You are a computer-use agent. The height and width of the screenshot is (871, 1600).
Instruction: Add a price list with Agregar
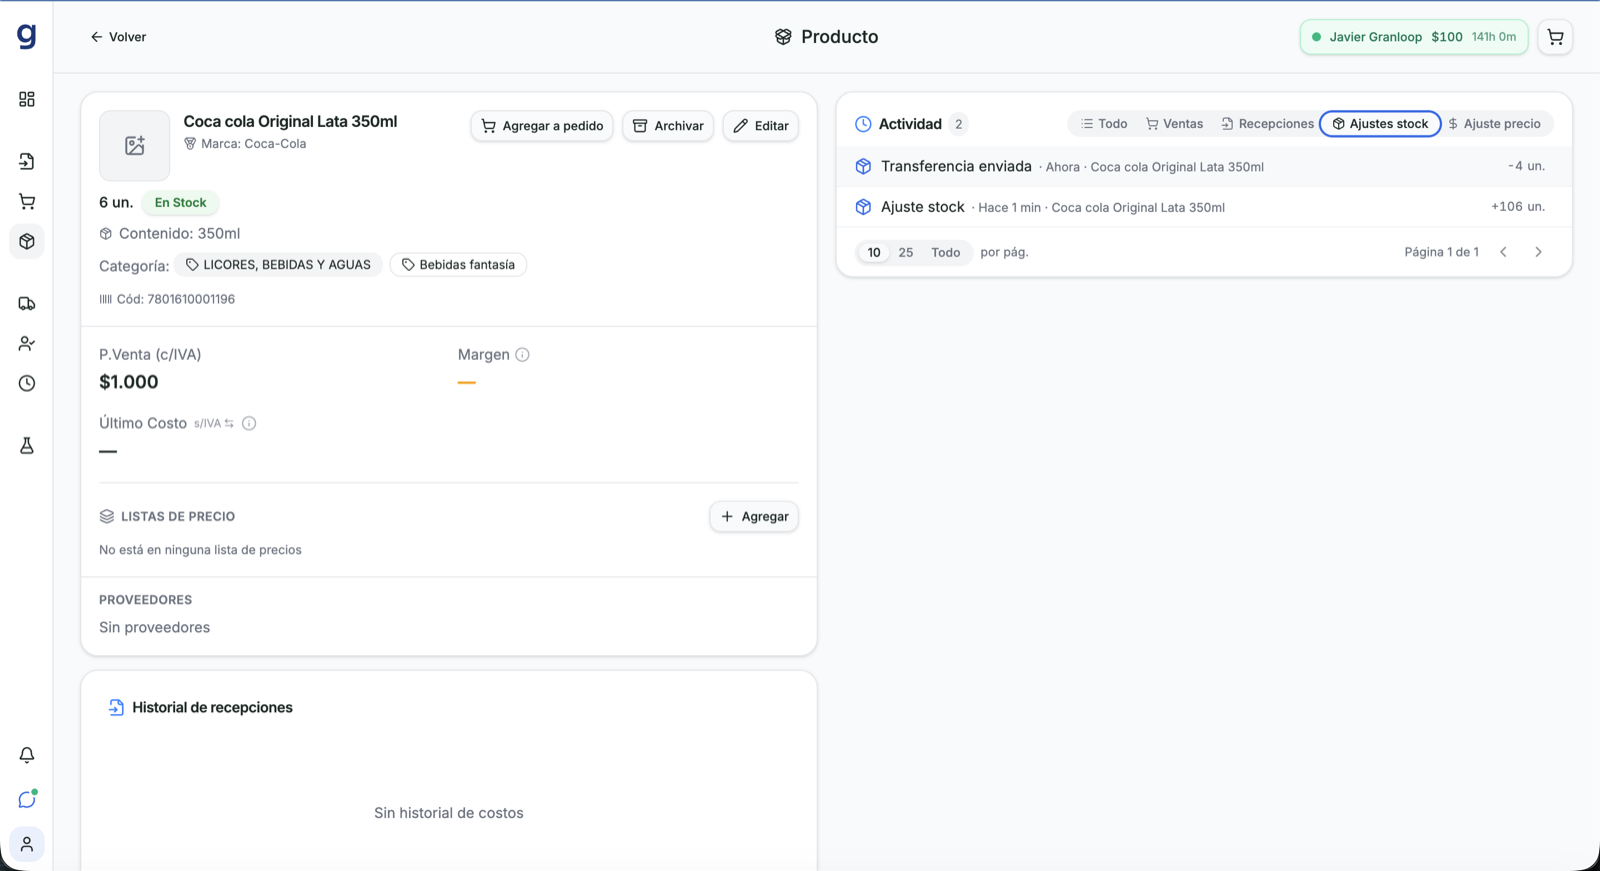(x=754, y=517)
